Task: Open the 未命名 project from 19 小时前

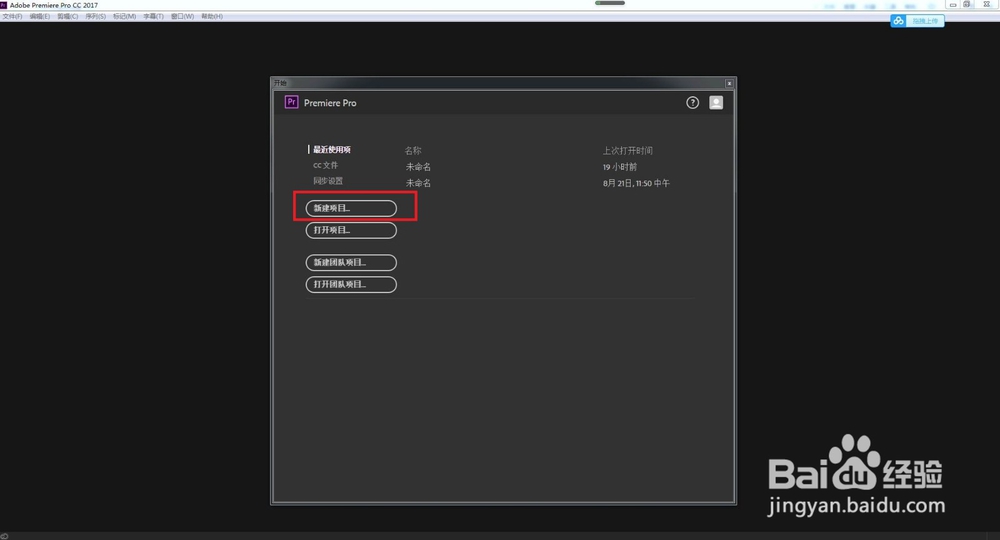Action: (x=418, y=167)
